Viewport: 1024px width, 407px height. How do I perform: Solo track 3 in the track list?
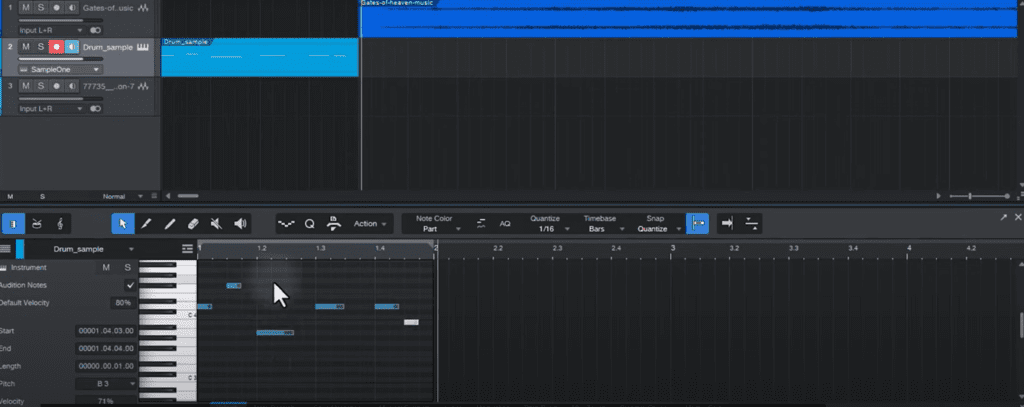[x=40, y=86]
